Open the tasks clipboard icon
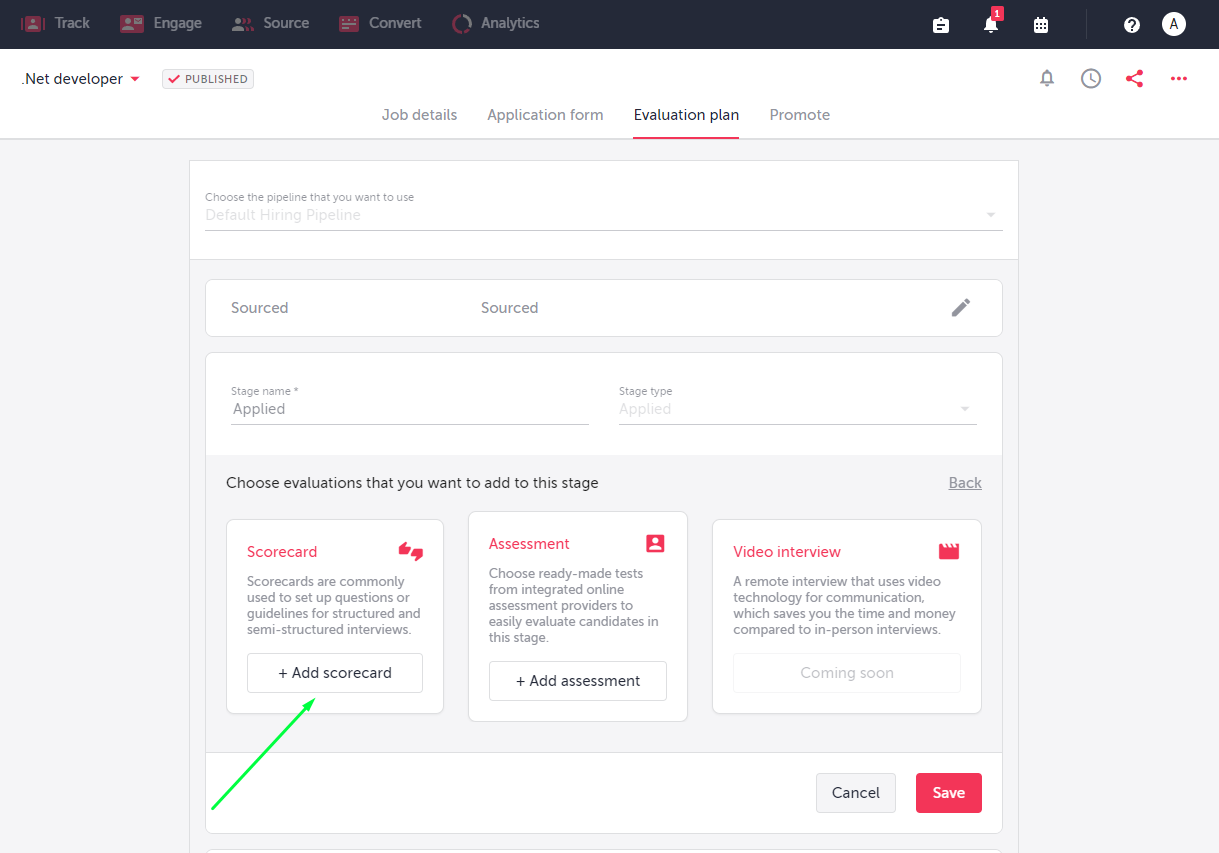The image size is (1219, 853). pyautogui.click(x=940, y=24)
